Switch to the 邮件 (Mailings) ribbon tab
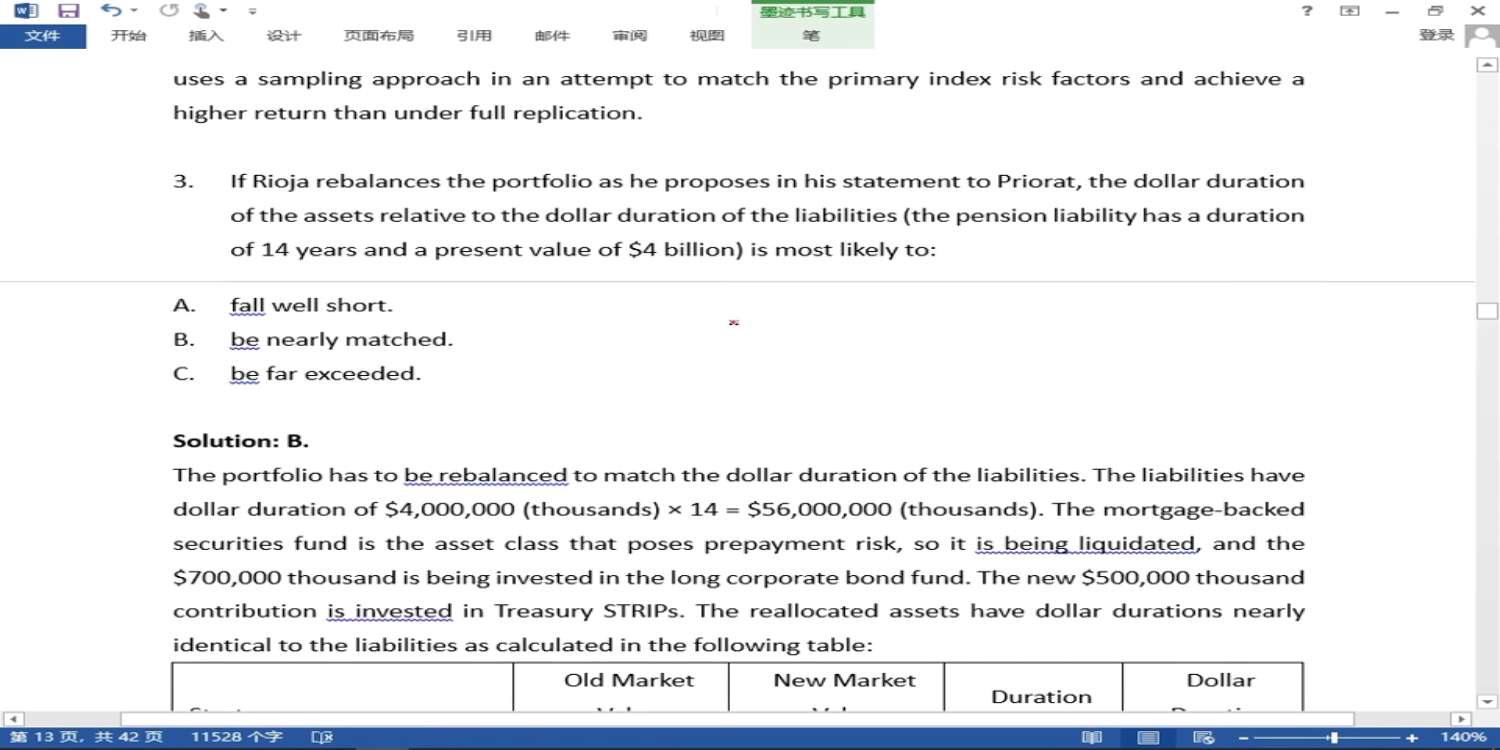The width and height of the screenshot is (1500, 750). 552,36
